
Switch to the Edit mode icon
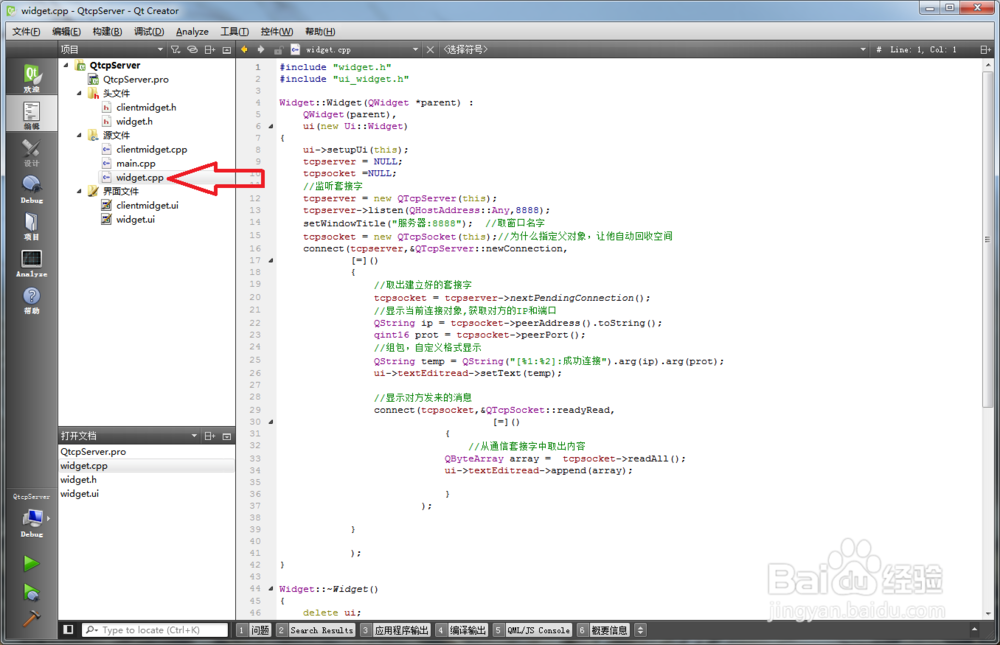[x=31, y=114]
